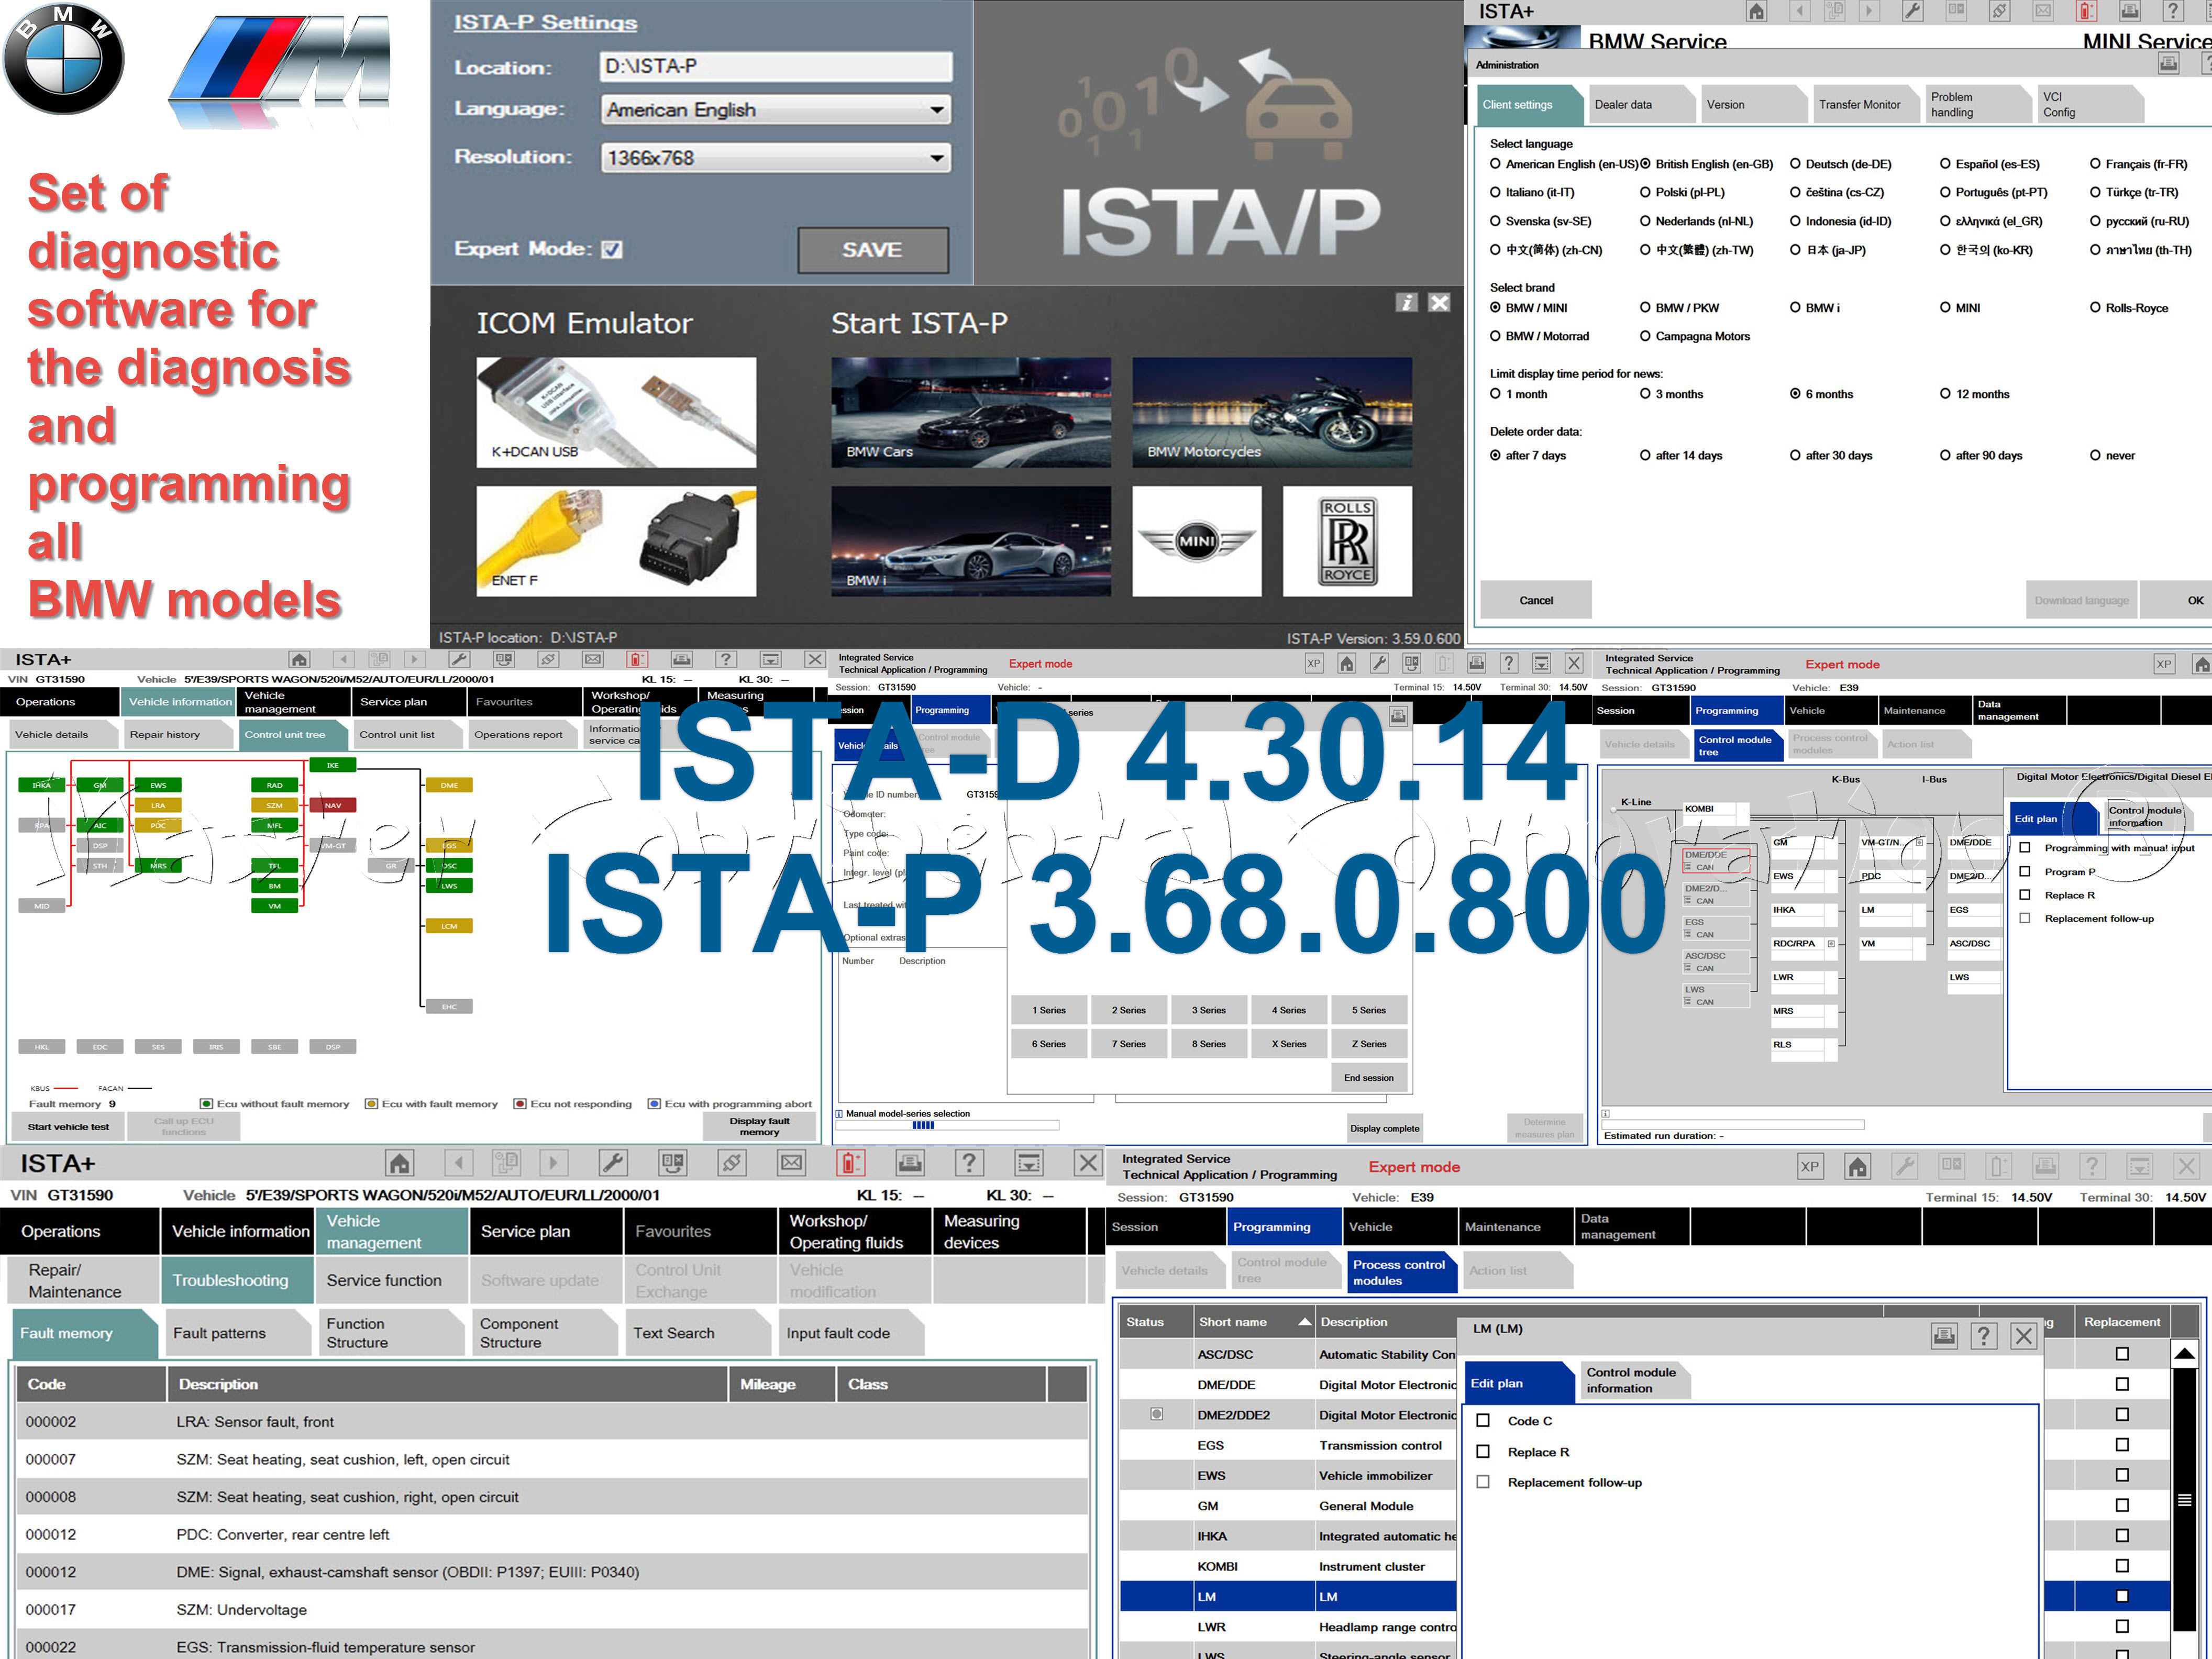
Task: Click print icon in LM (LM) dialog
Action: (x=1943, y=1336)
